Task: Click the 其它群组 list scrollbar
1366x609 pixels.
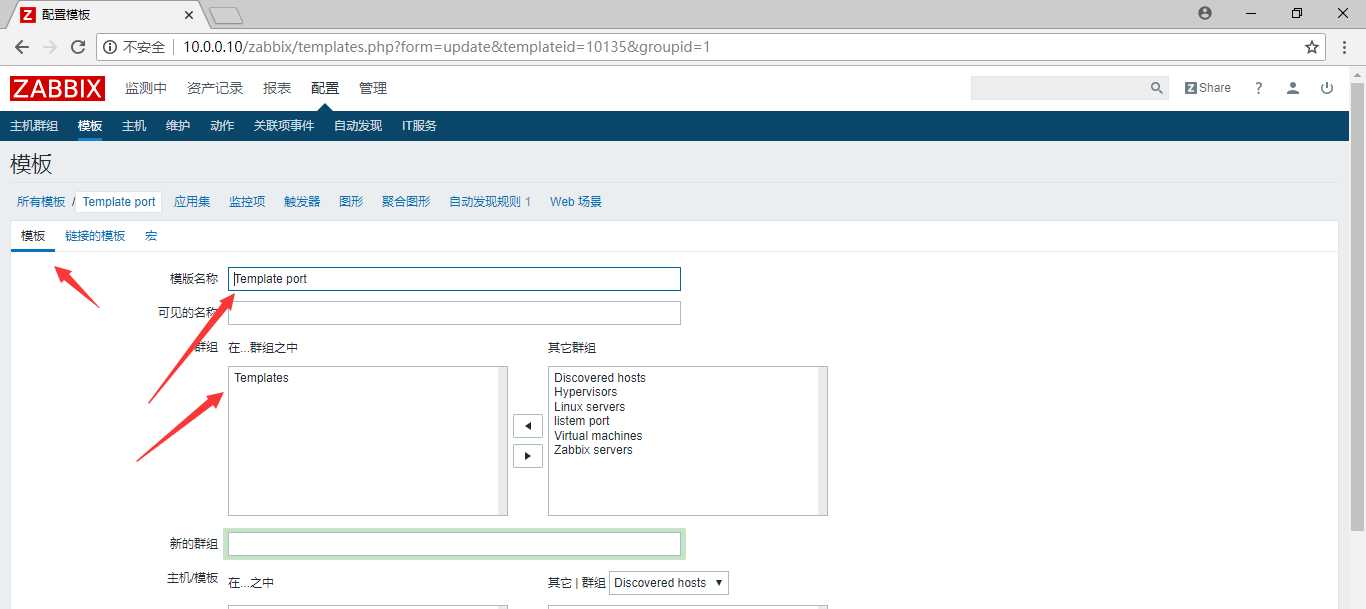Action: [822, 441]
